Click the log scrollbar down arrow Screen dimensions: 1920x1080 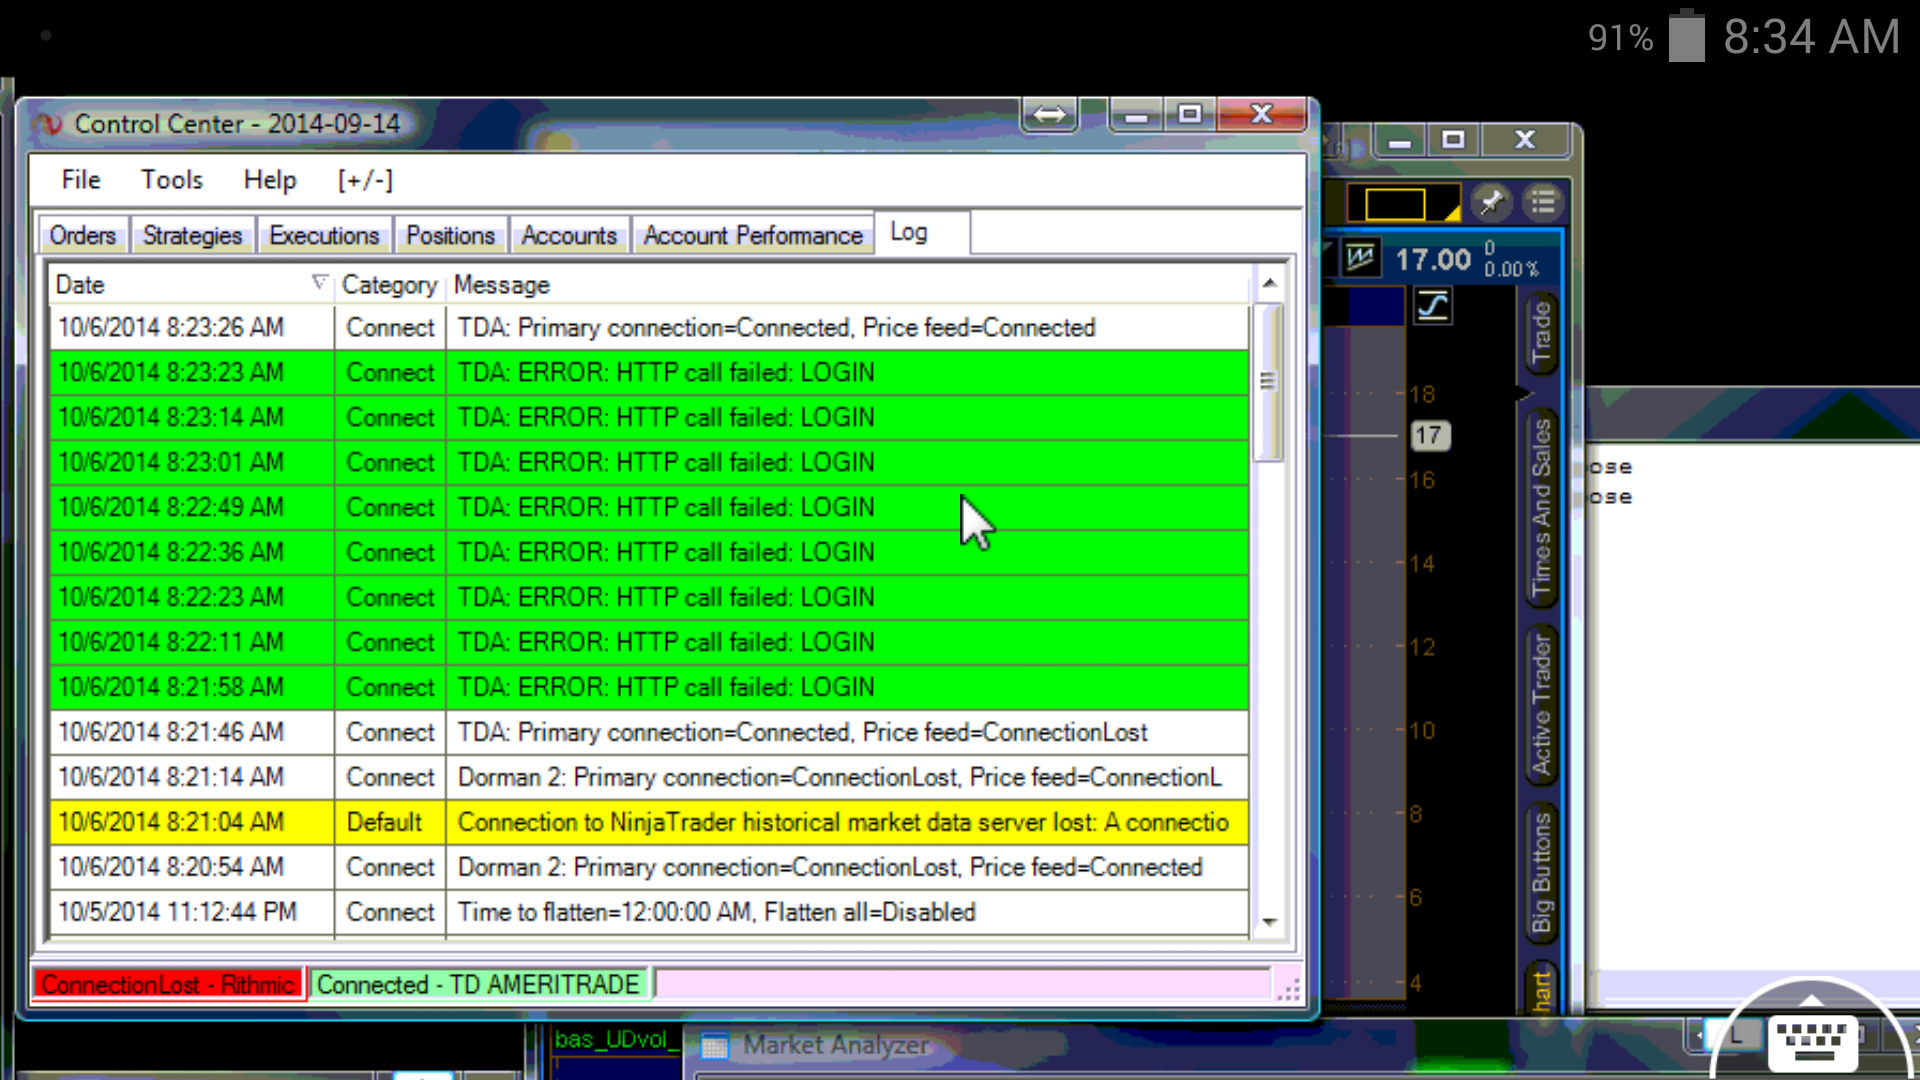[1270, 922]
